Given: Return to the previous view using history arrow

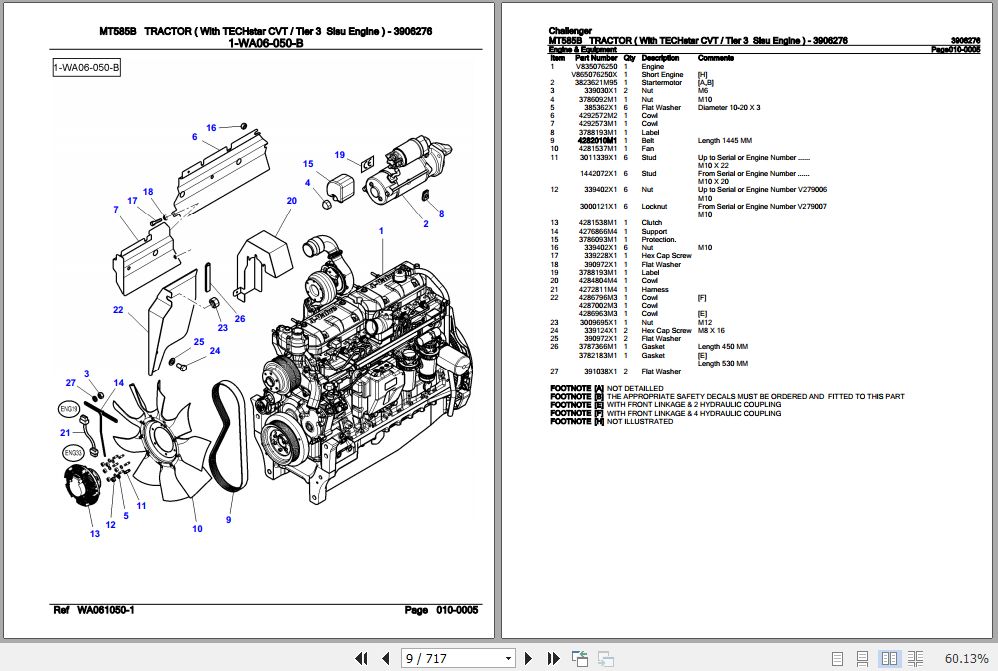Looking at the screenshot, I should pyautogui.click(x=578, y=658).
